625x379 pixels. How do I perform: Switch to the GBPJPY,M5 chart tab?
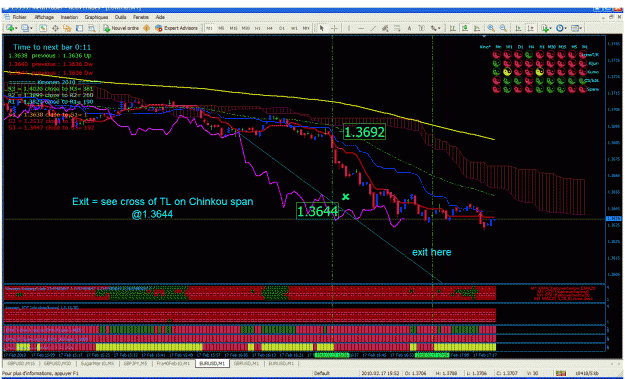point(135,363)
